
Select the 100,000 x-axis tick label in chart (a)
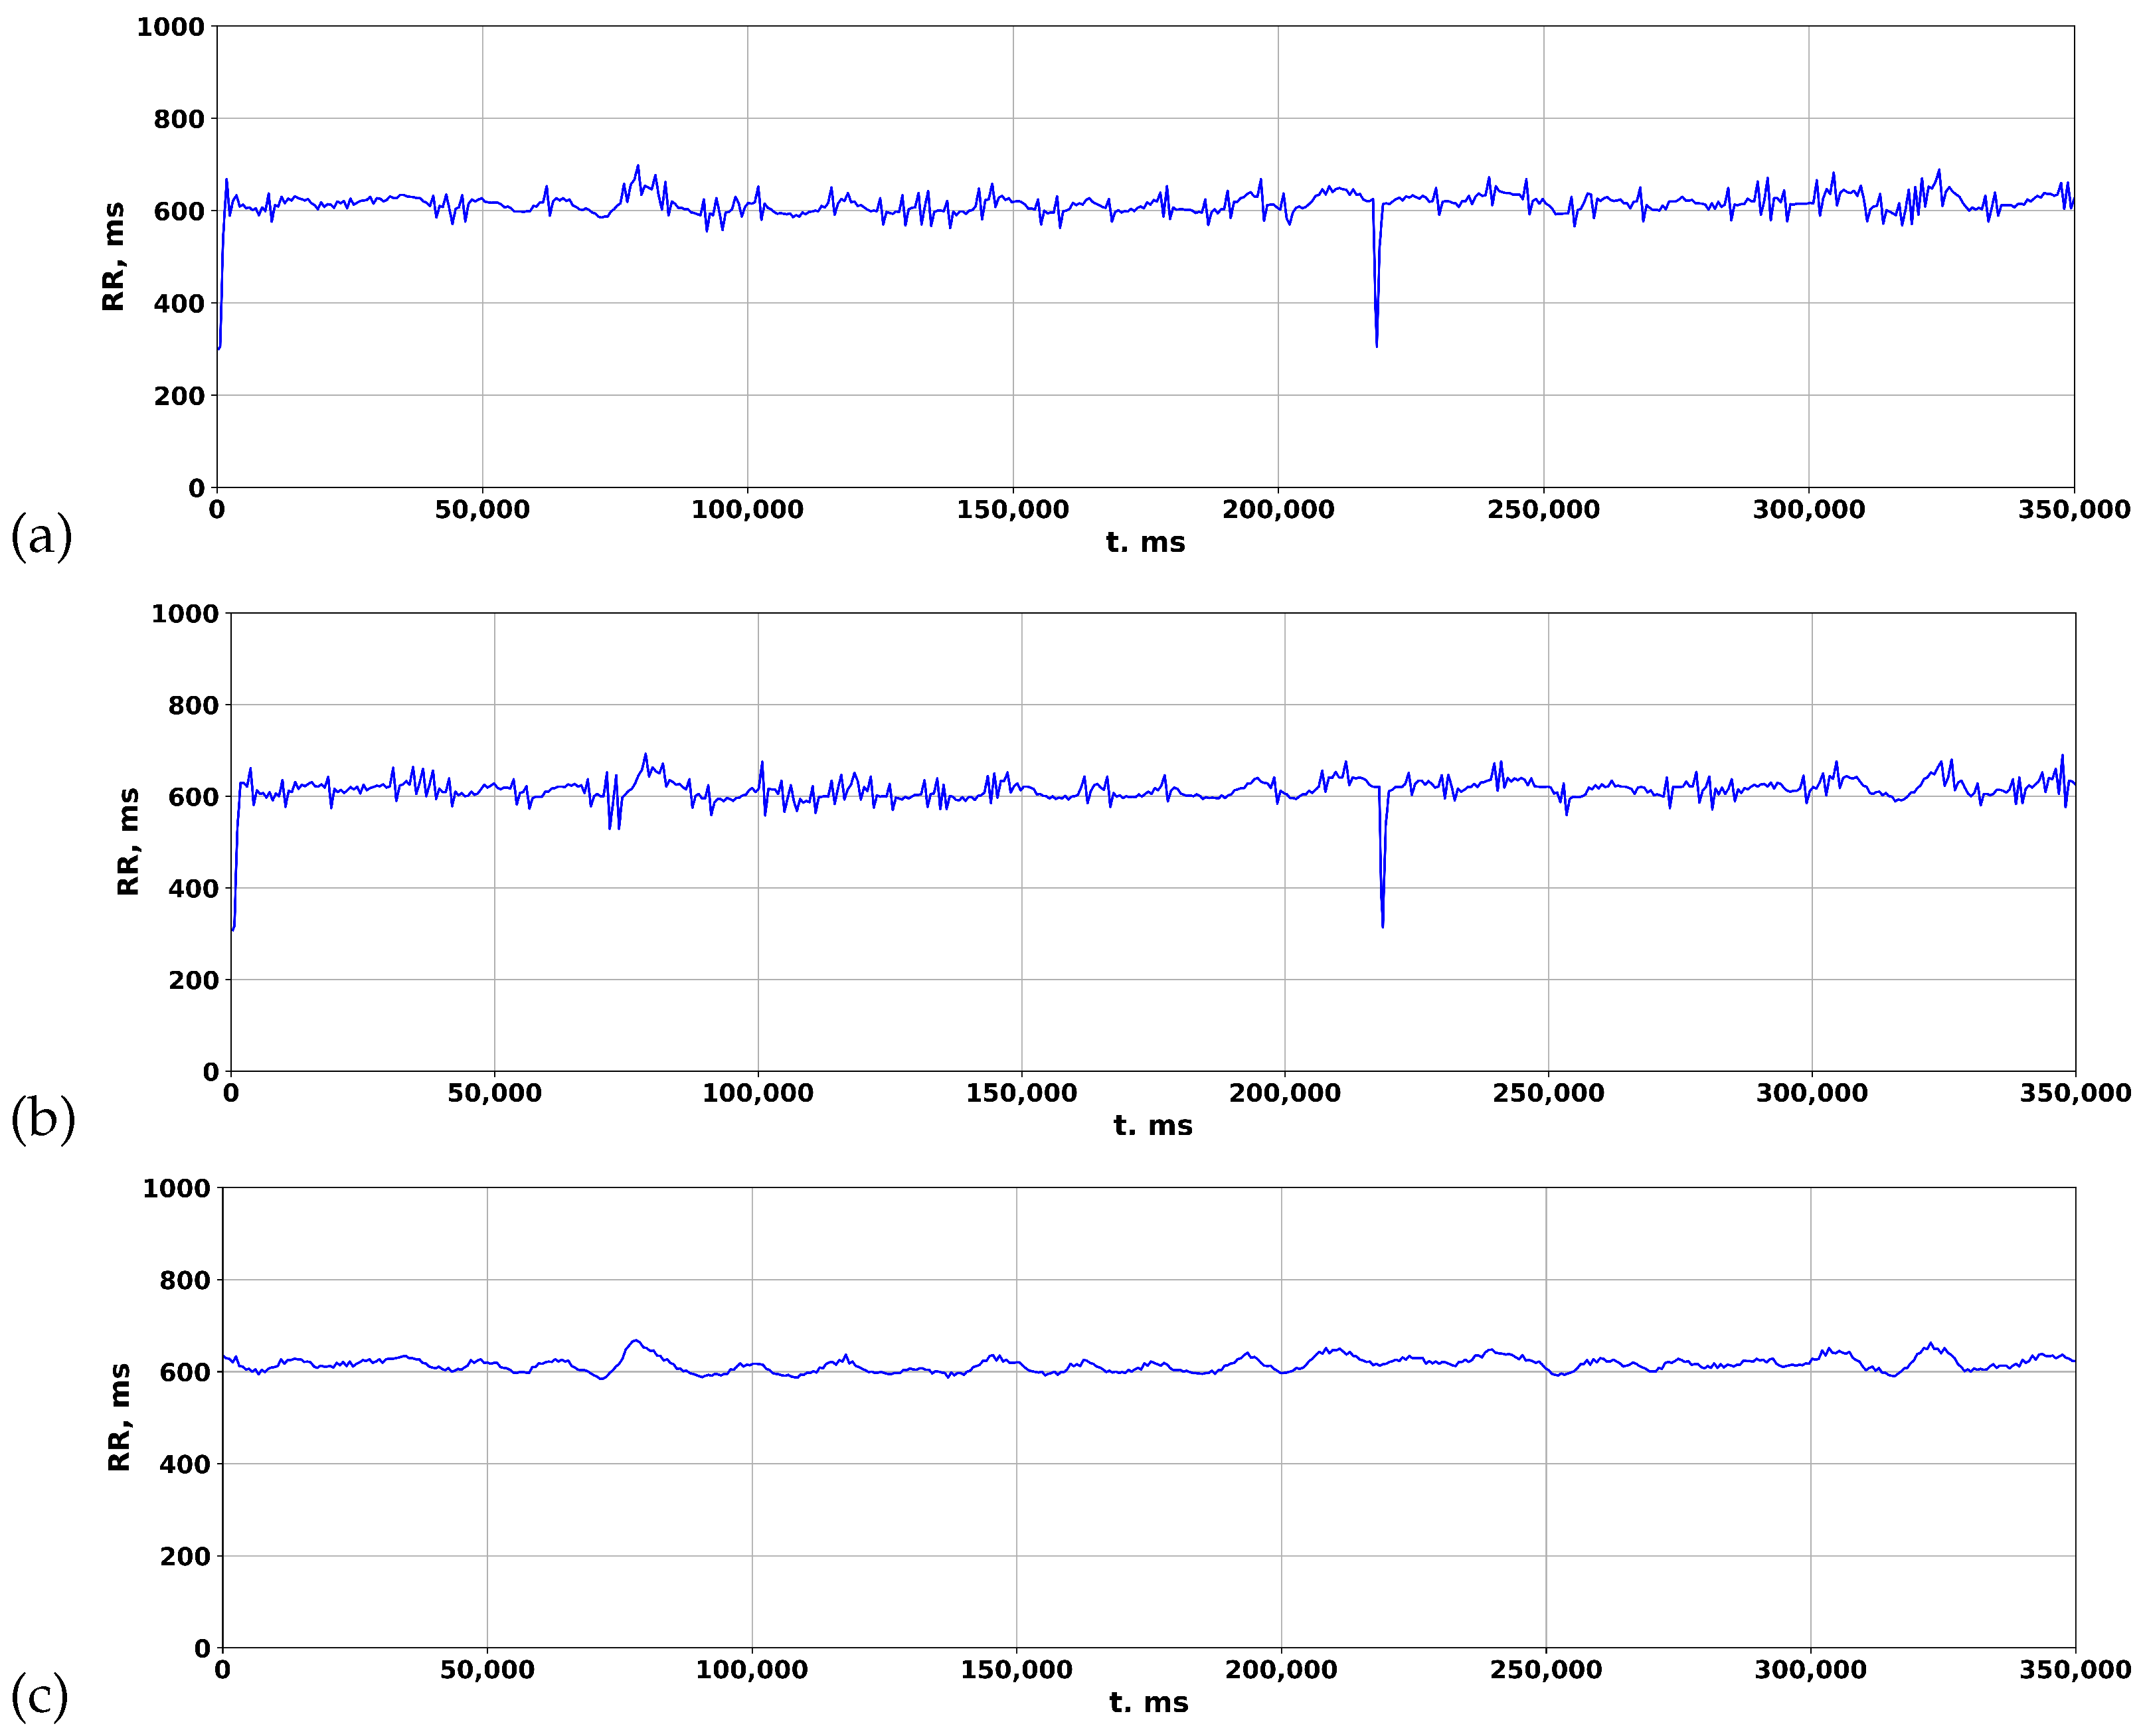pyautogui.click(x=747, y=510)
